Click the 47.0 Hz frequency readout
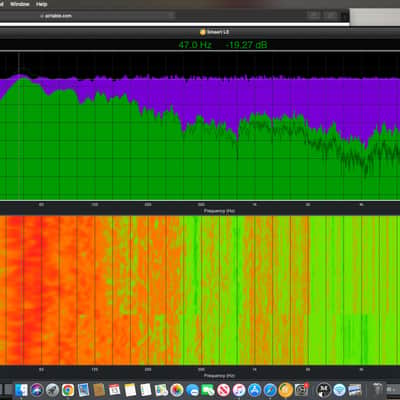The height and width of the screenshot is (400, 400). point(195,45)
